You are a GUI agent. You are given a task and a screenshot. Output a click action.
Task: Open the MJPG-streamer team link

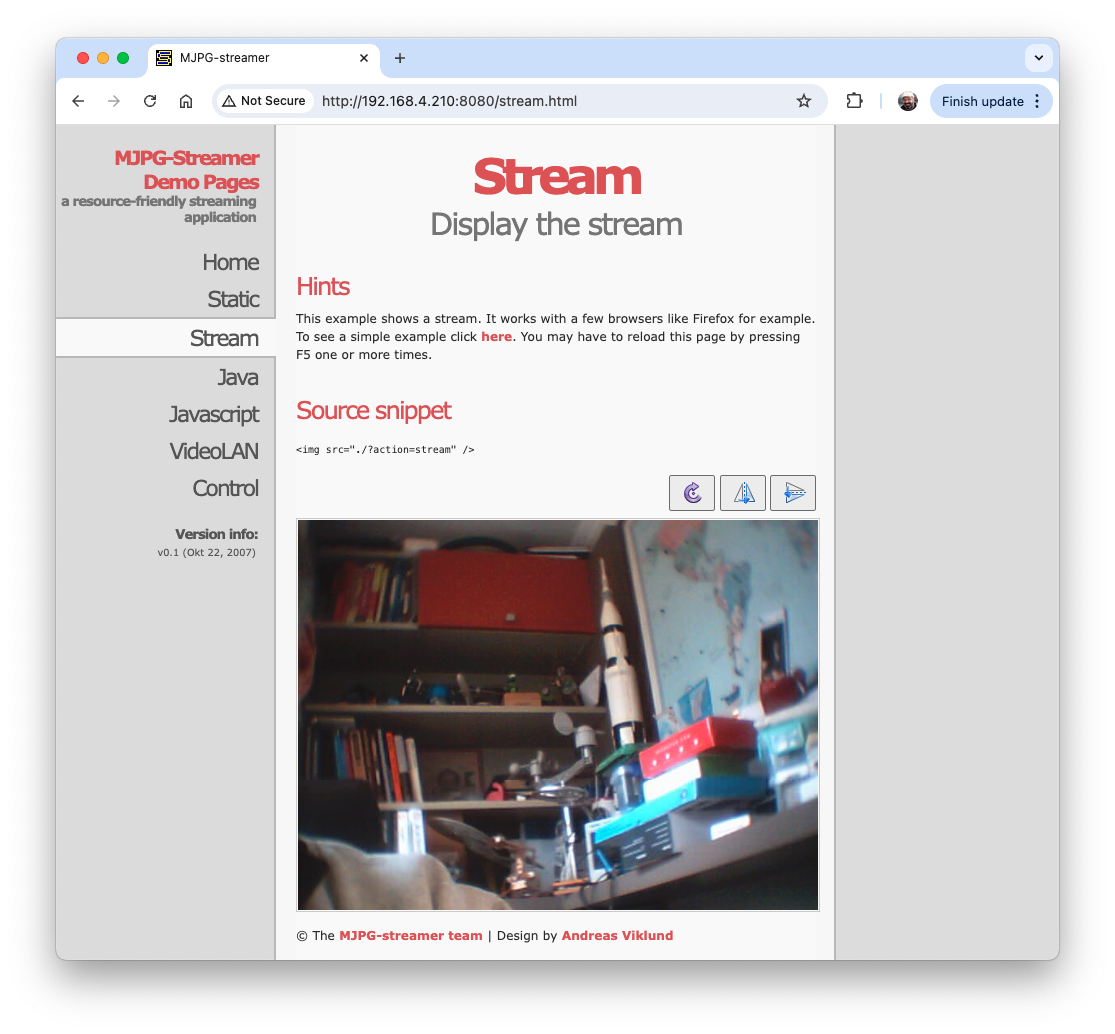pos(410,936)
